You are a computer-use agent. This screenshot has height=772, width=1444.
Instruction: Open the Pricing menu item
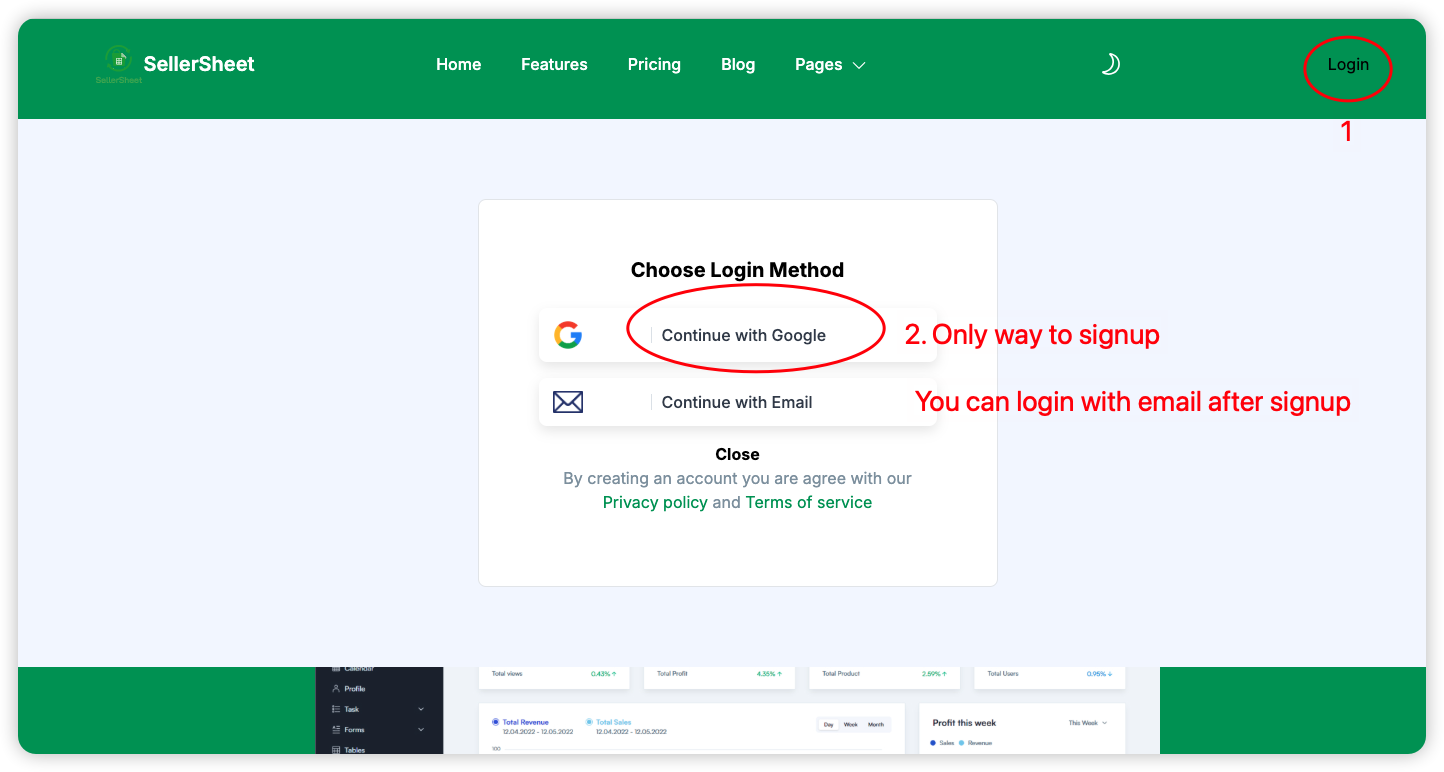[x=654, y=64]
